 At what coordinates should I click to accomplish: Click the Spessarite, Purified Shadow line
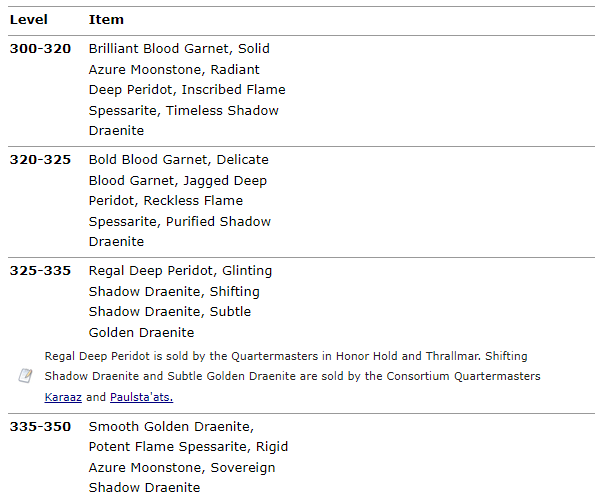point(180,221)
